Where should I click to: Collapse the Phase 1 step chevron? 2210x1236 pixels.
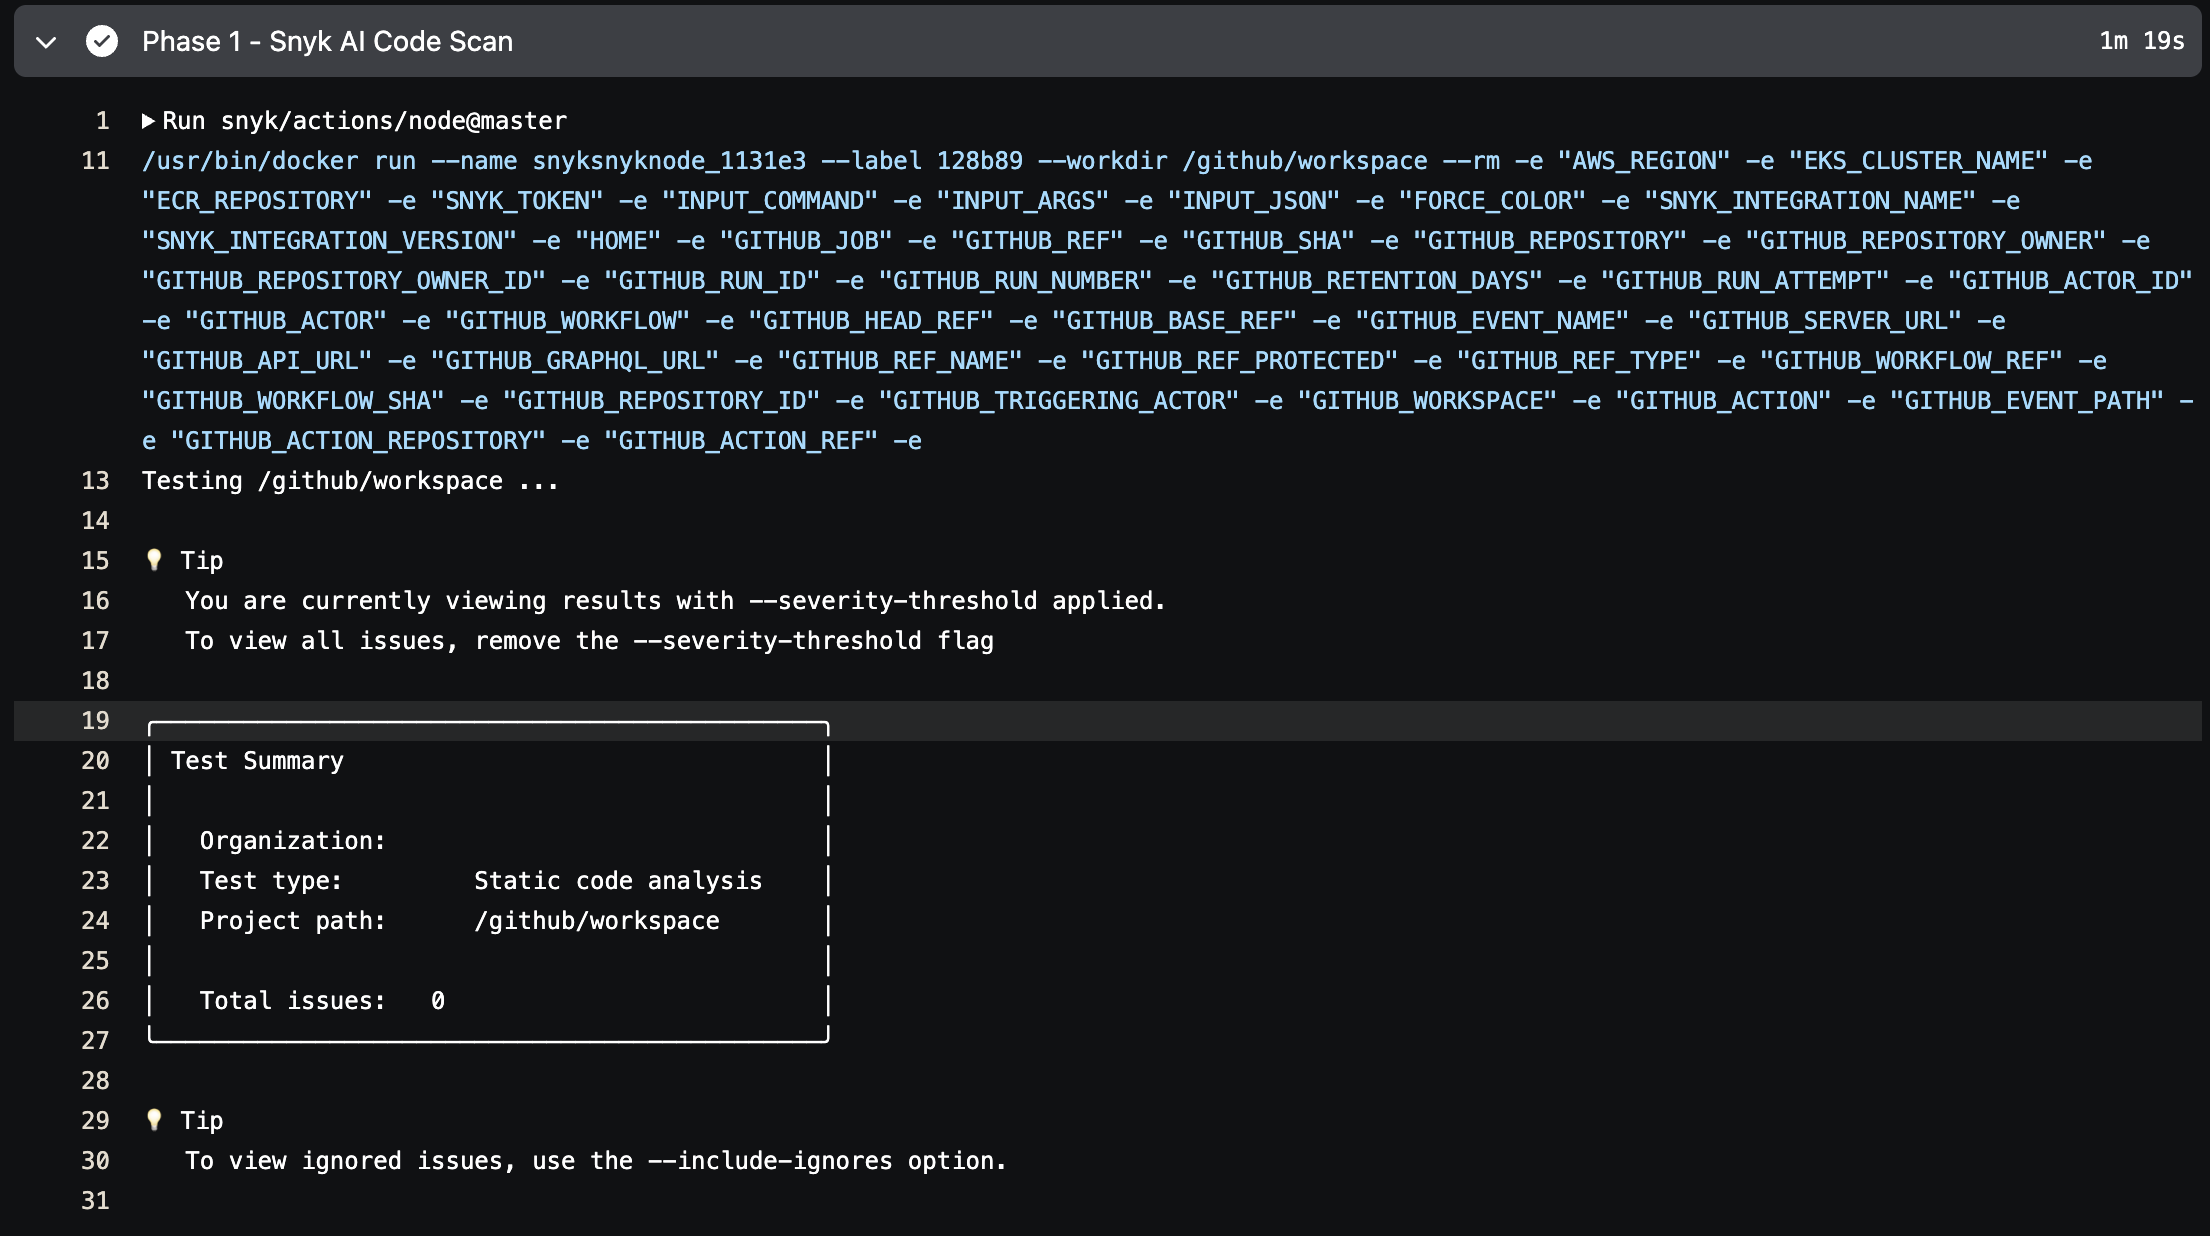pyautogui.click(x=46, y=42)
